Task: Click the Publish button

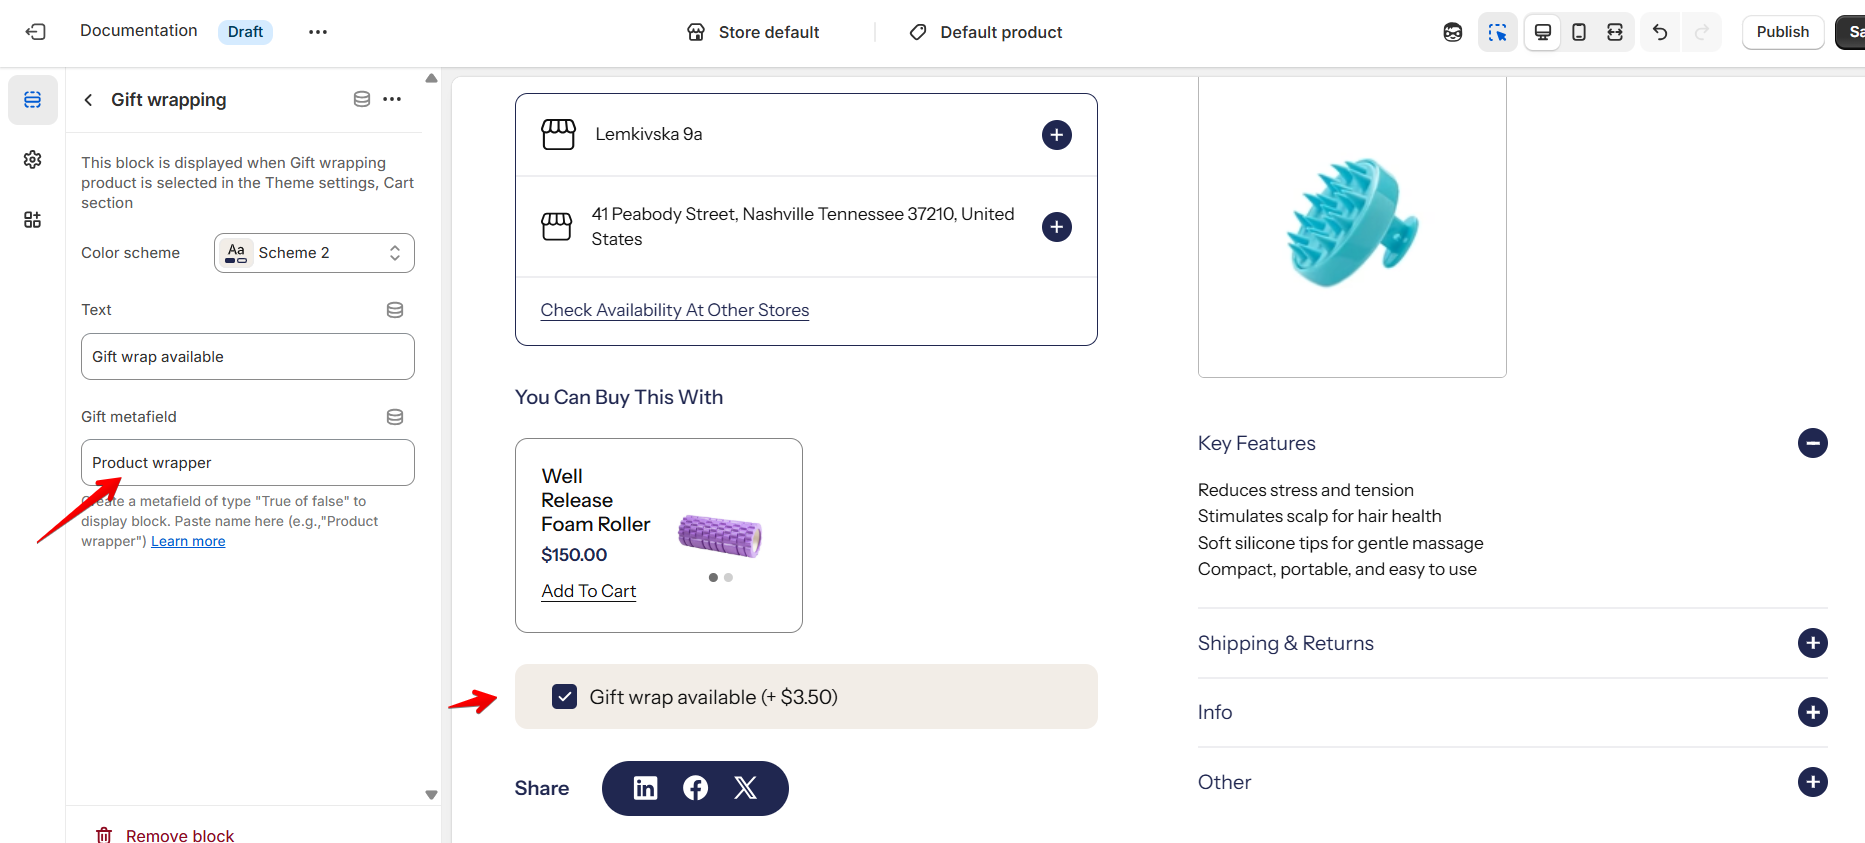Action: pyautogui.click(x=1782, y=32)
